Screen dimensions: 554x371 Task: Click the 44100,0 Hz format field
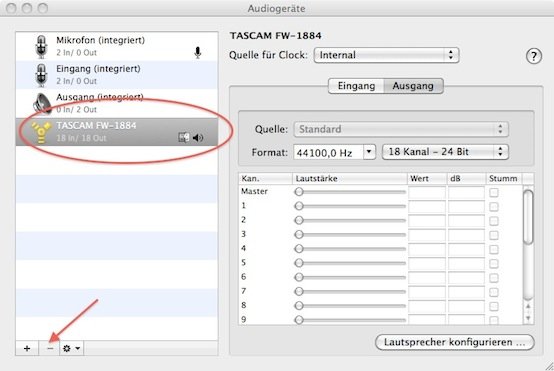(x=328, y=153)
